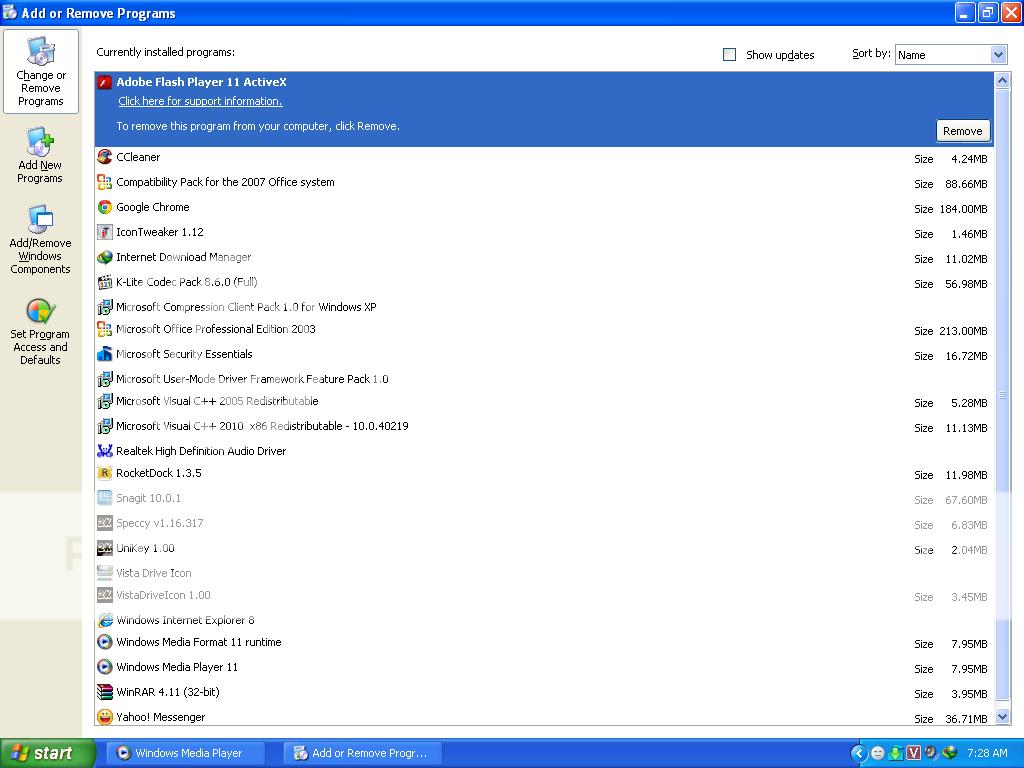Image resolution: width=1024 pixels, height=768 pixels.
Task: Open 'Click here for support information' link
Action: 200,101
